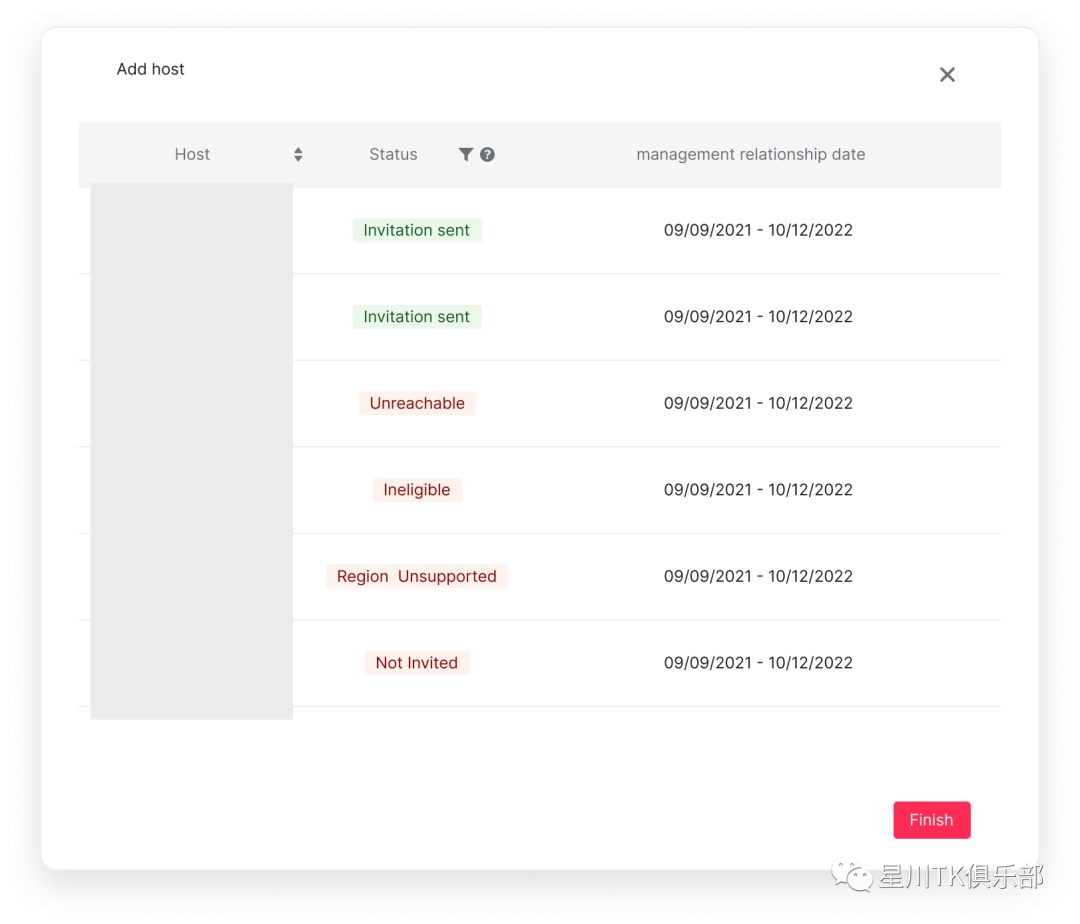The width and height of the screenshot is (1080, 924).
Task: Select the Status column header
Action: coord(393,154)
